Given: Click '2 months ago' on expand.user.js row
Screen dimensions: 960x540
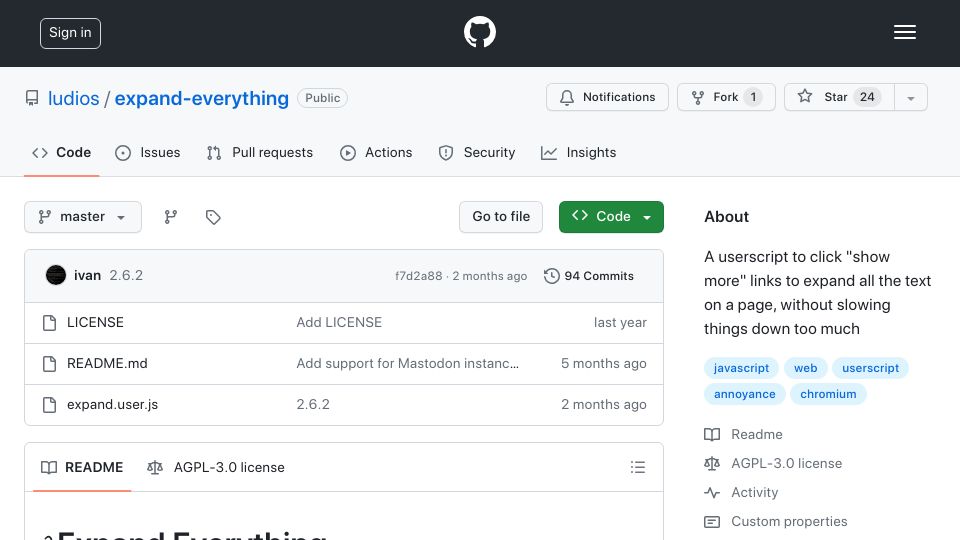Looking at the screenshot, I should pyautogui.click(x=604, y=405).
